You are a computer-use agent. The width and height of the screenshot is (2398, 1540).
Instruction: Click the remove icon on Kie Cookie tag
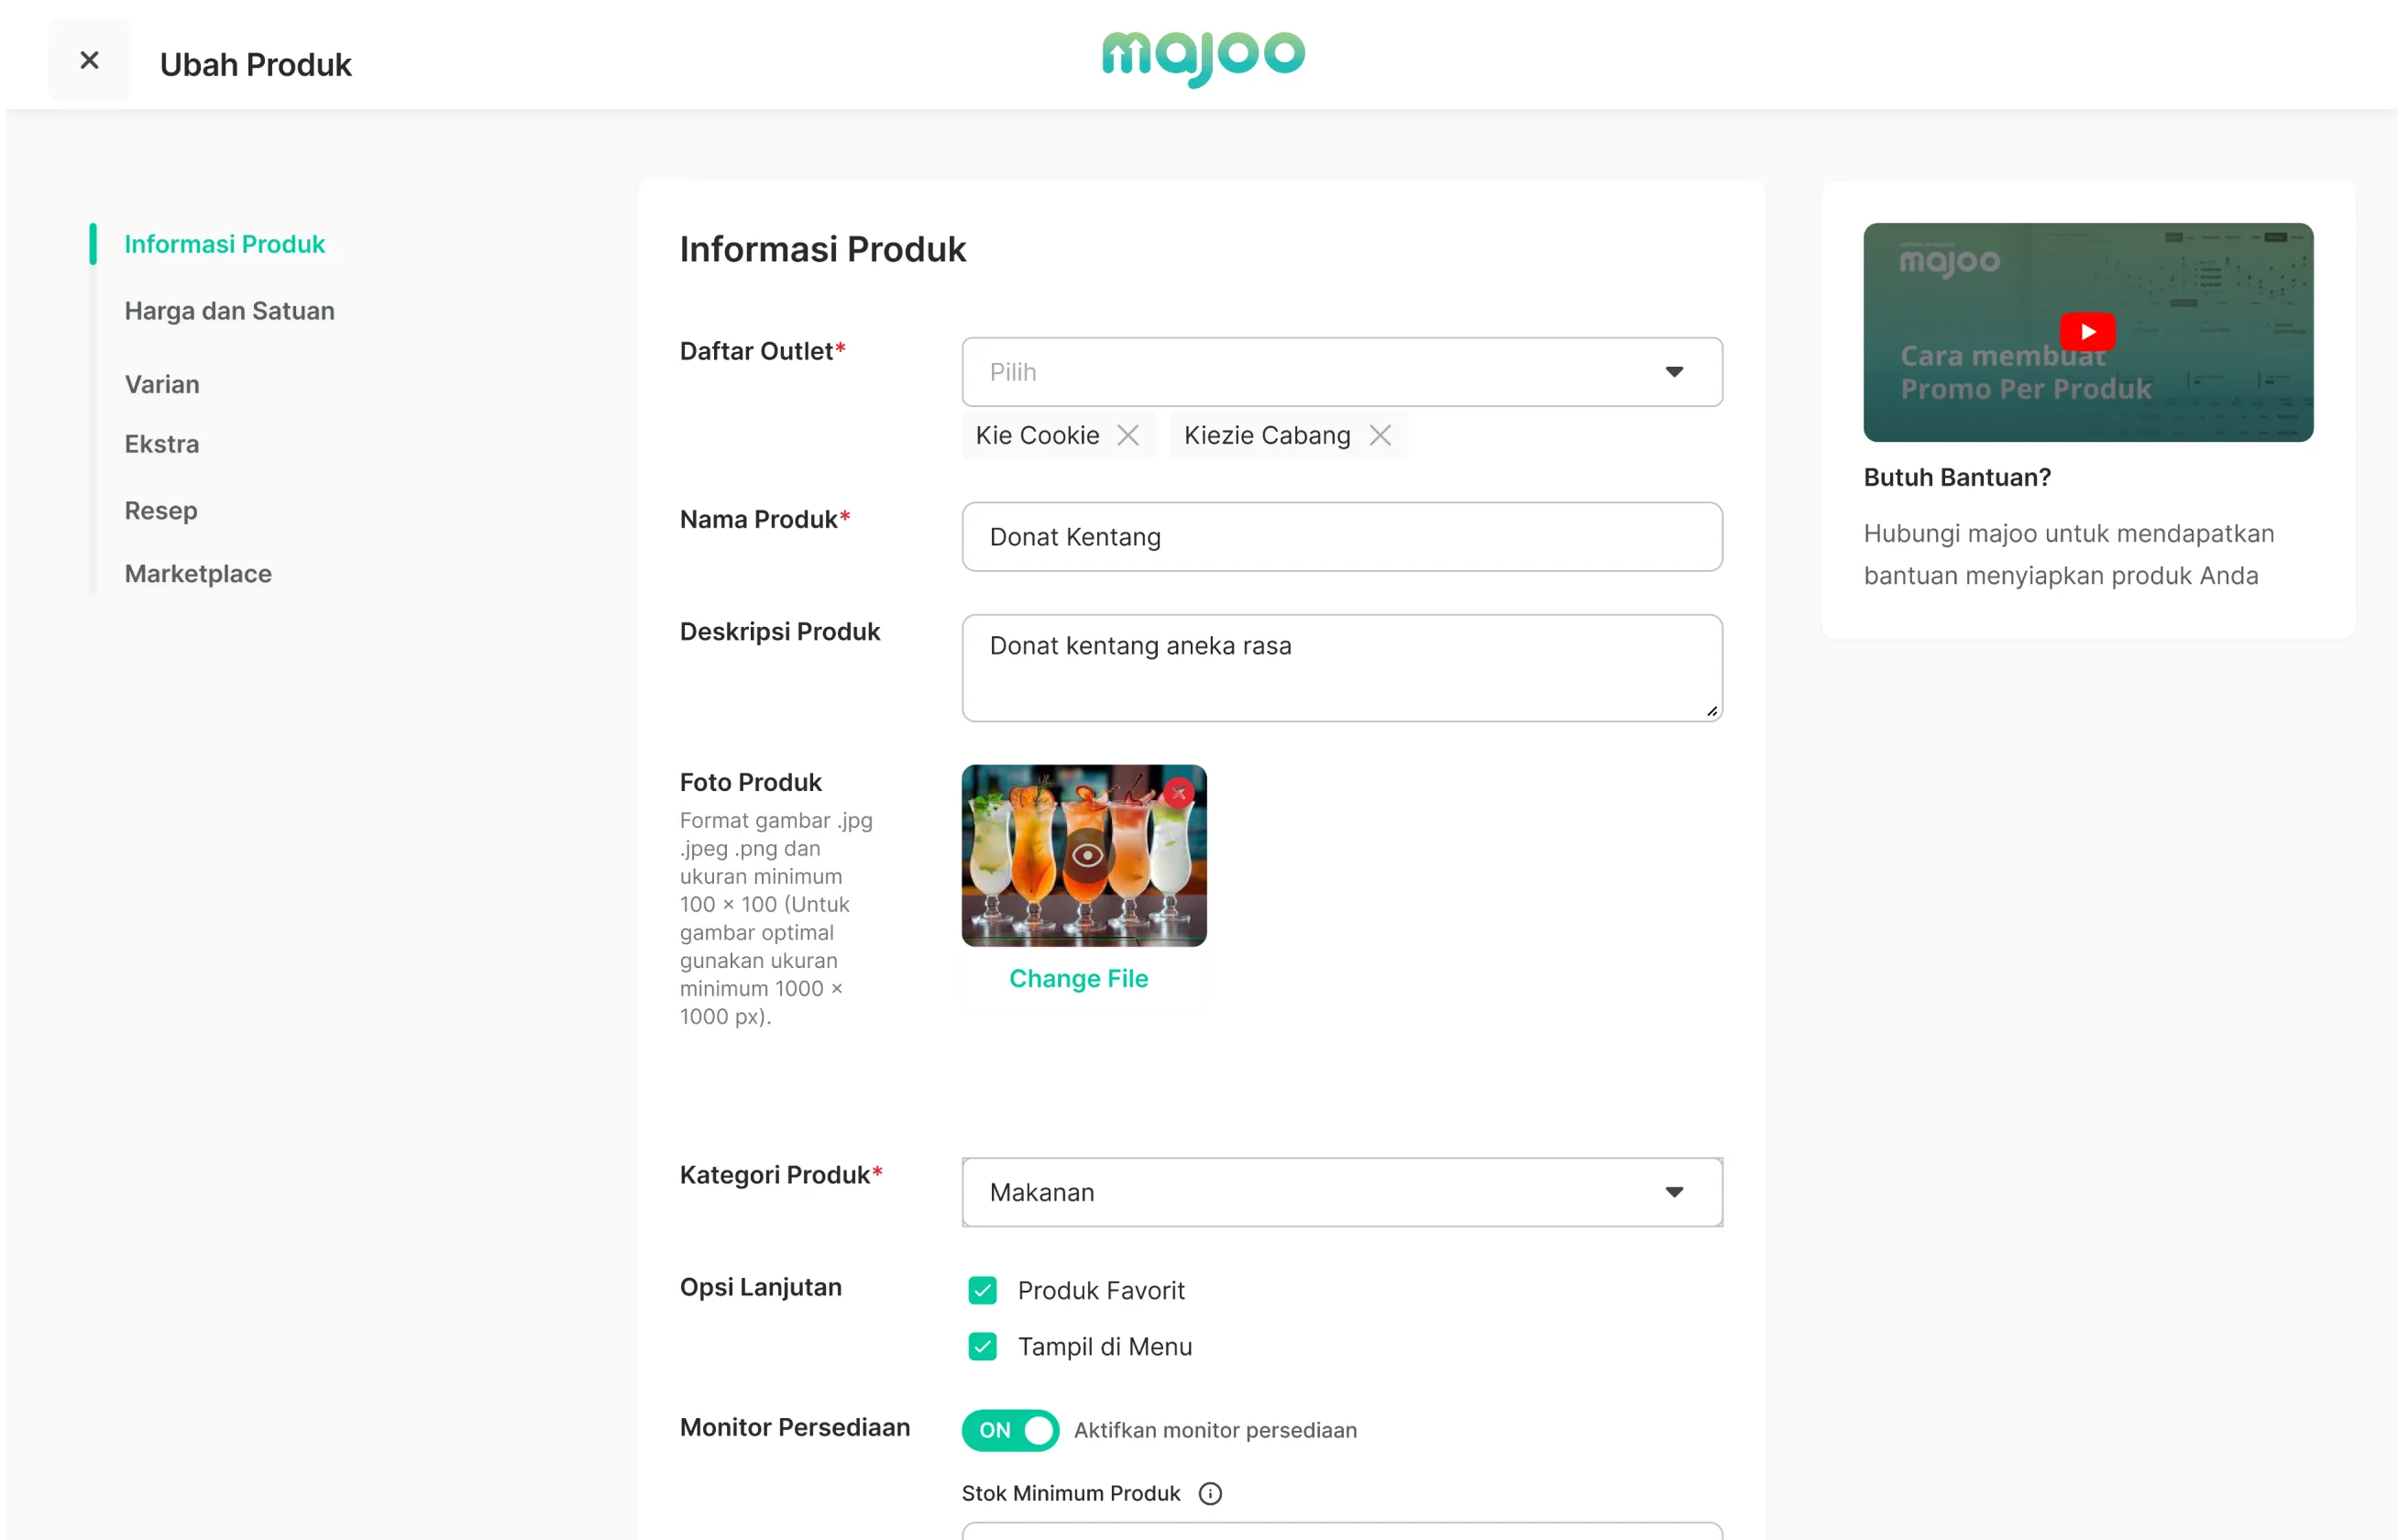tap(1127, 435)
